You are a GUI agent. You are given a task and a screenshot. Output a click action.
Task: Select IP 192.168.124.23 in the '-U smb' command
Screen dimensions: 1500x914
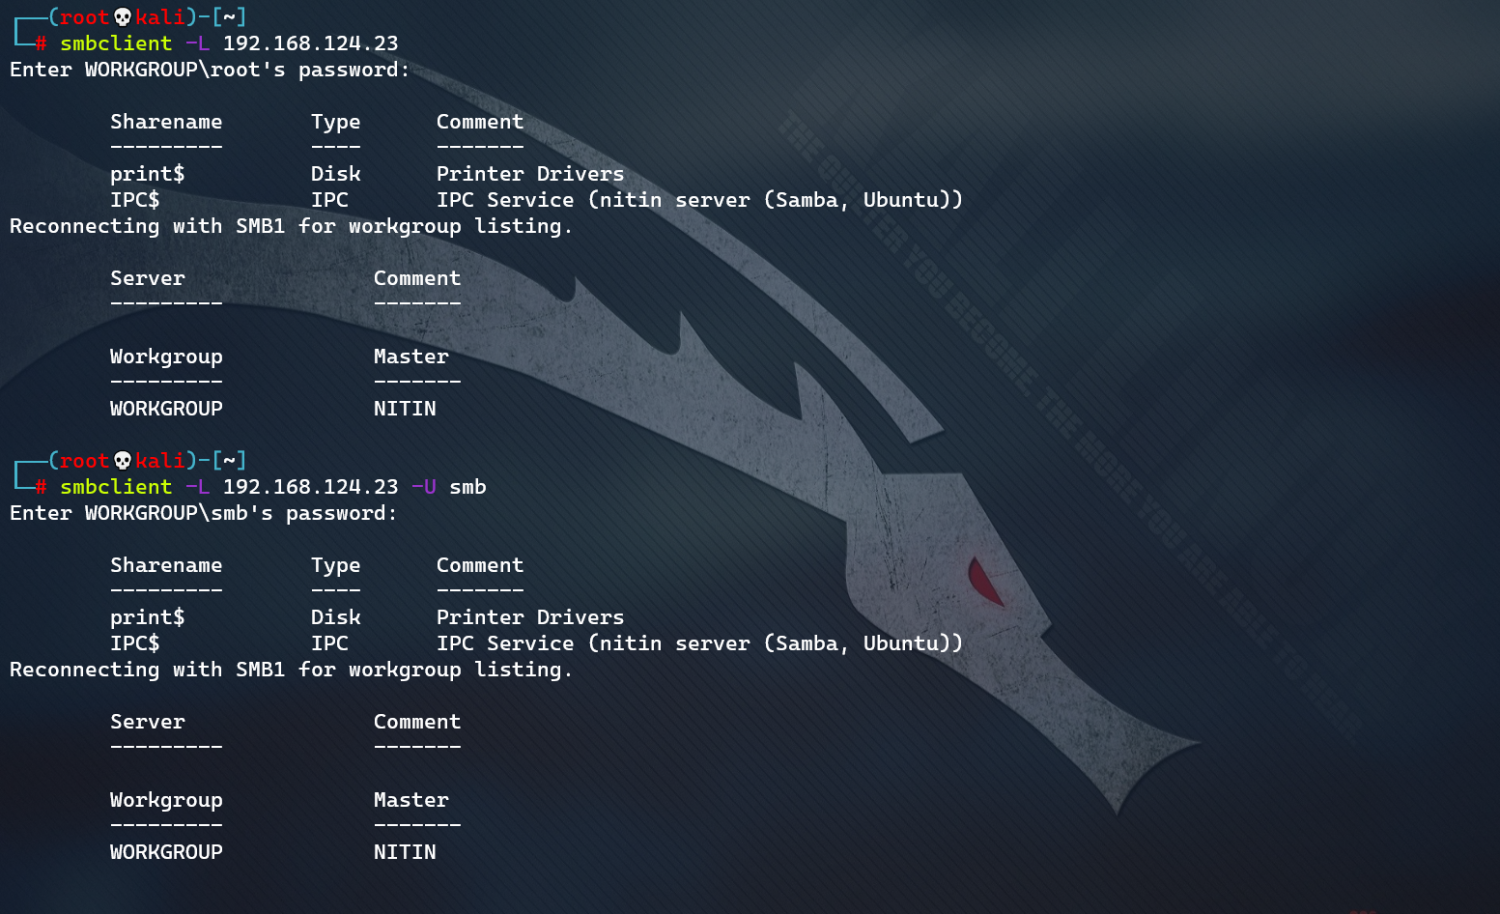point(310,487)
